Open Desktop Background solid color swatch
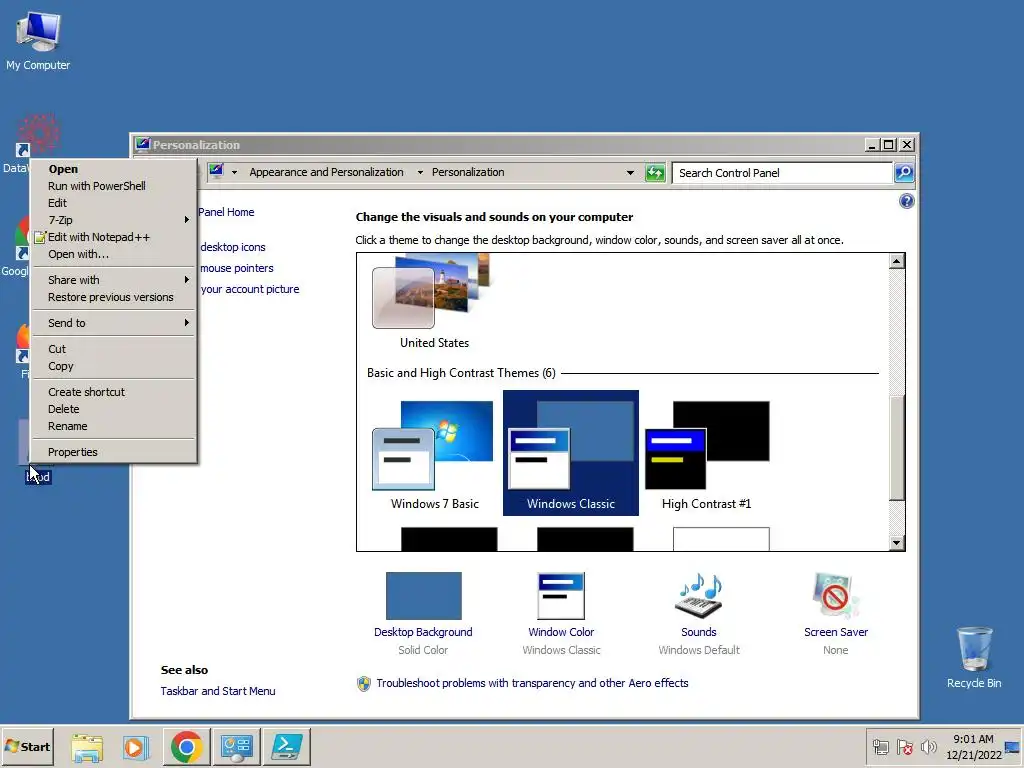 (423, 596)
